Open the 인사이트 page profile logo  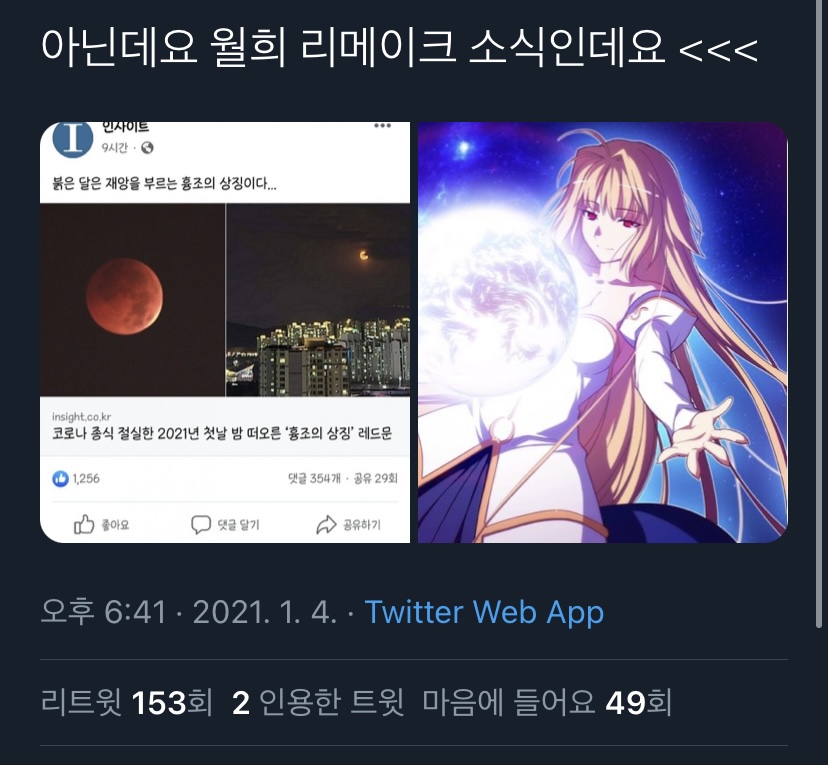pos(73,139)
